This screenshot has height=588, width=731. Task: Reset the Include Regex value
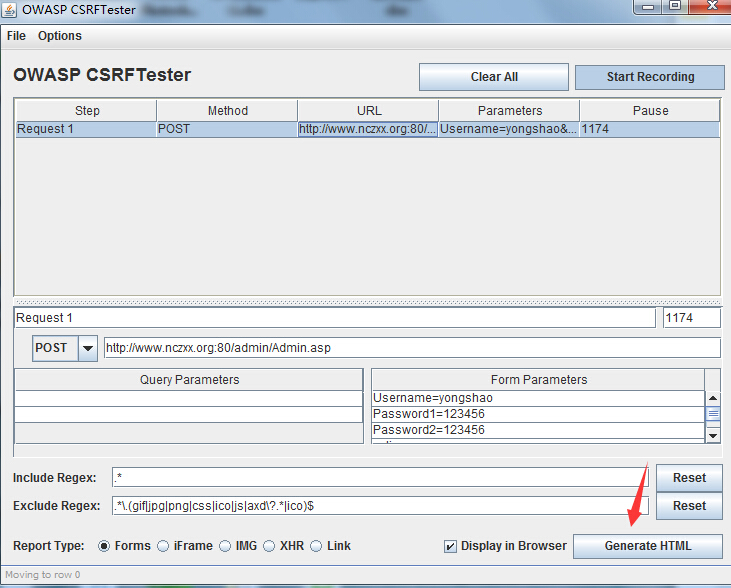pyautogui.click(x=689, y=478)
